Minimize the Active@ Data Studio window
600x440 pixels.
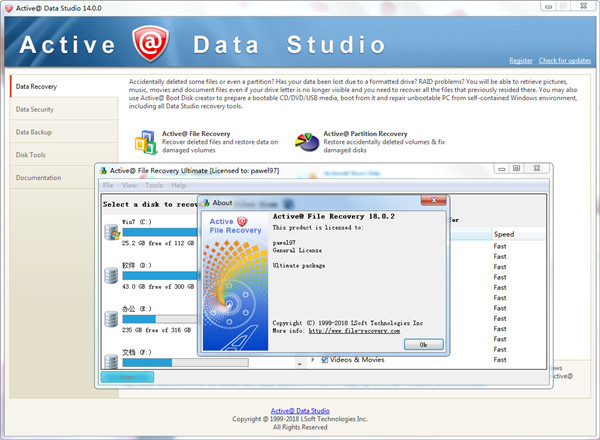click(x=548, y=6)
